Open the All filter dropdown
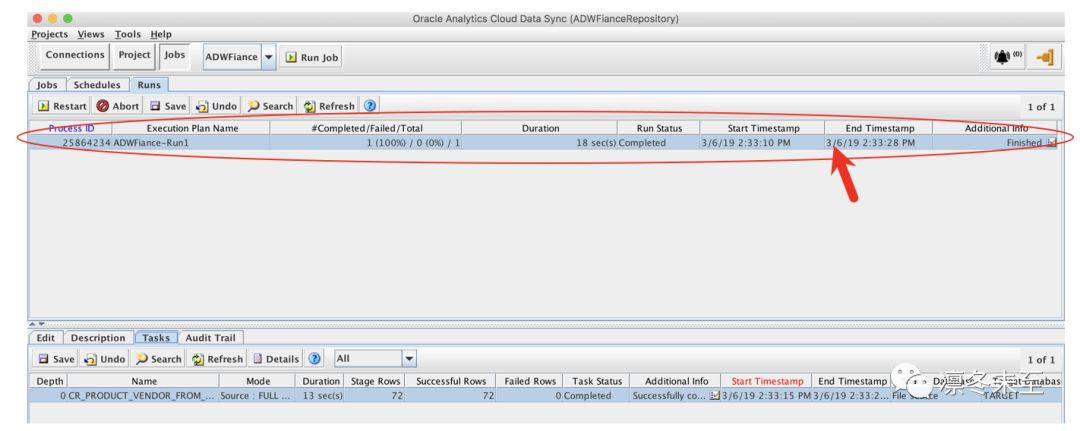 coord(409,359)
